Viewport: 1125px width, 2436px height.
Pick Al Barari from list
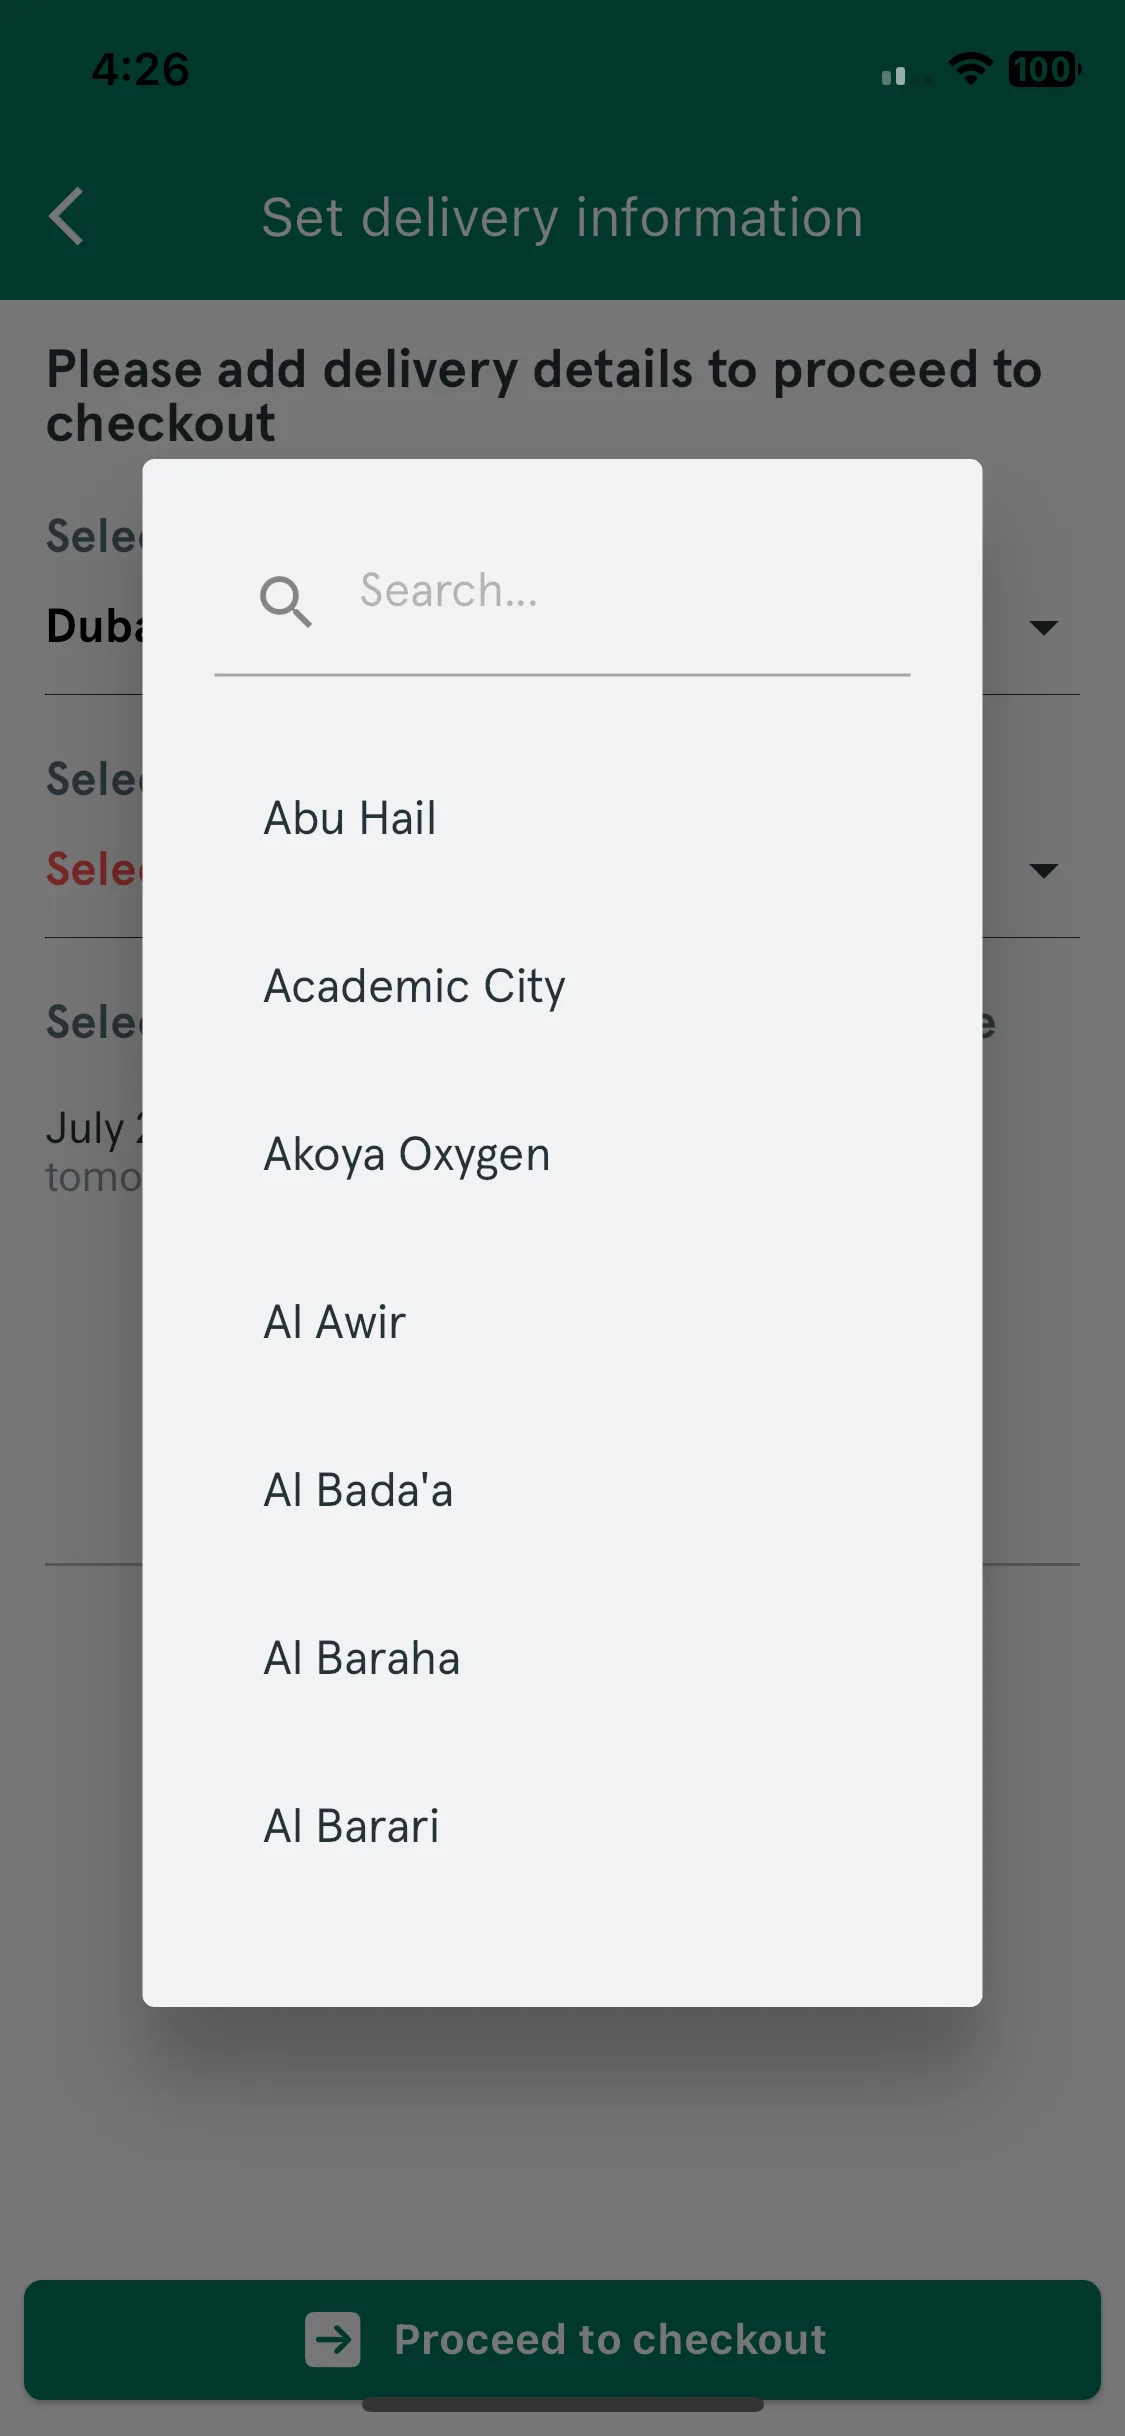561,1826
